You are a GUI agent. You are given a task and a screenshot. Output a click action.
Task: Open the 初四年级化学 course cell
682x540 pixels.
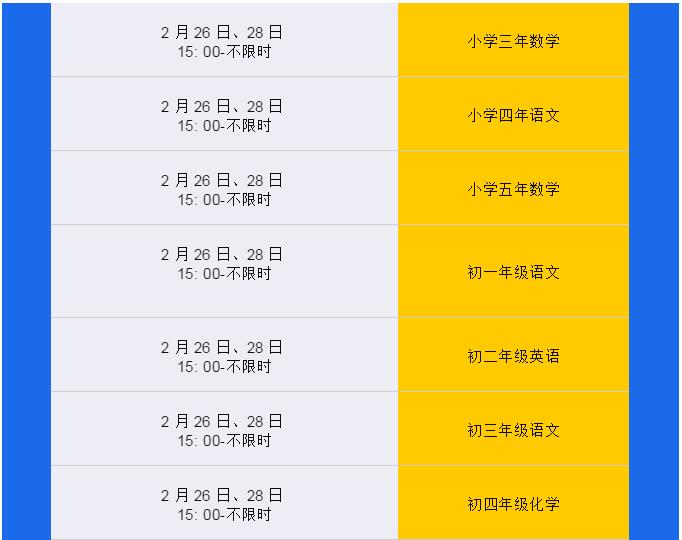click(x=513, y=504)
